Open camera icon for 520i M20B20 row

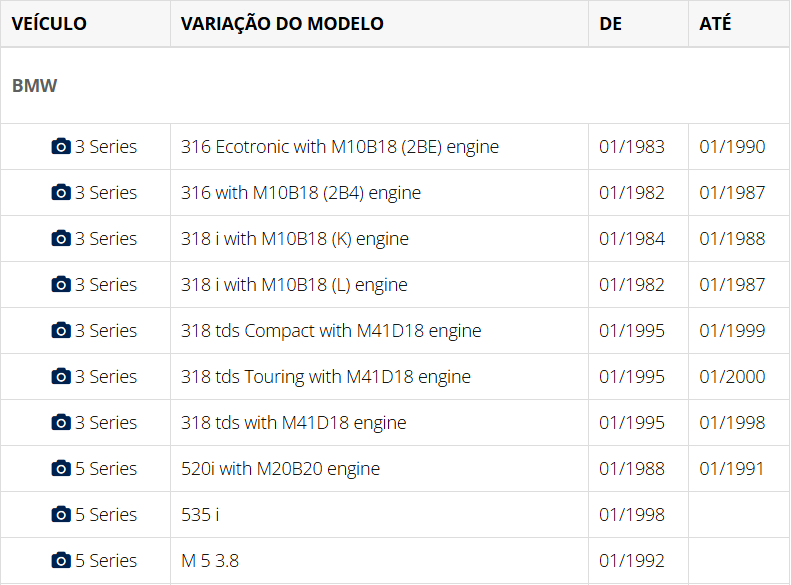point(61,469)
